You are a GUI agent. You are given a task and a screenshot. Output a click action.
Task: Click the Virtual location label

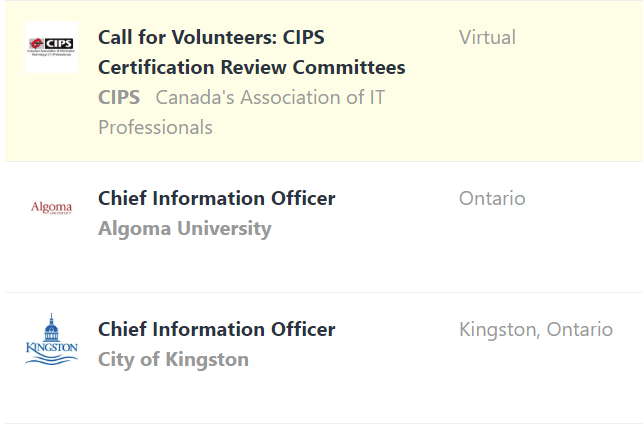click(x=487, y=38)
